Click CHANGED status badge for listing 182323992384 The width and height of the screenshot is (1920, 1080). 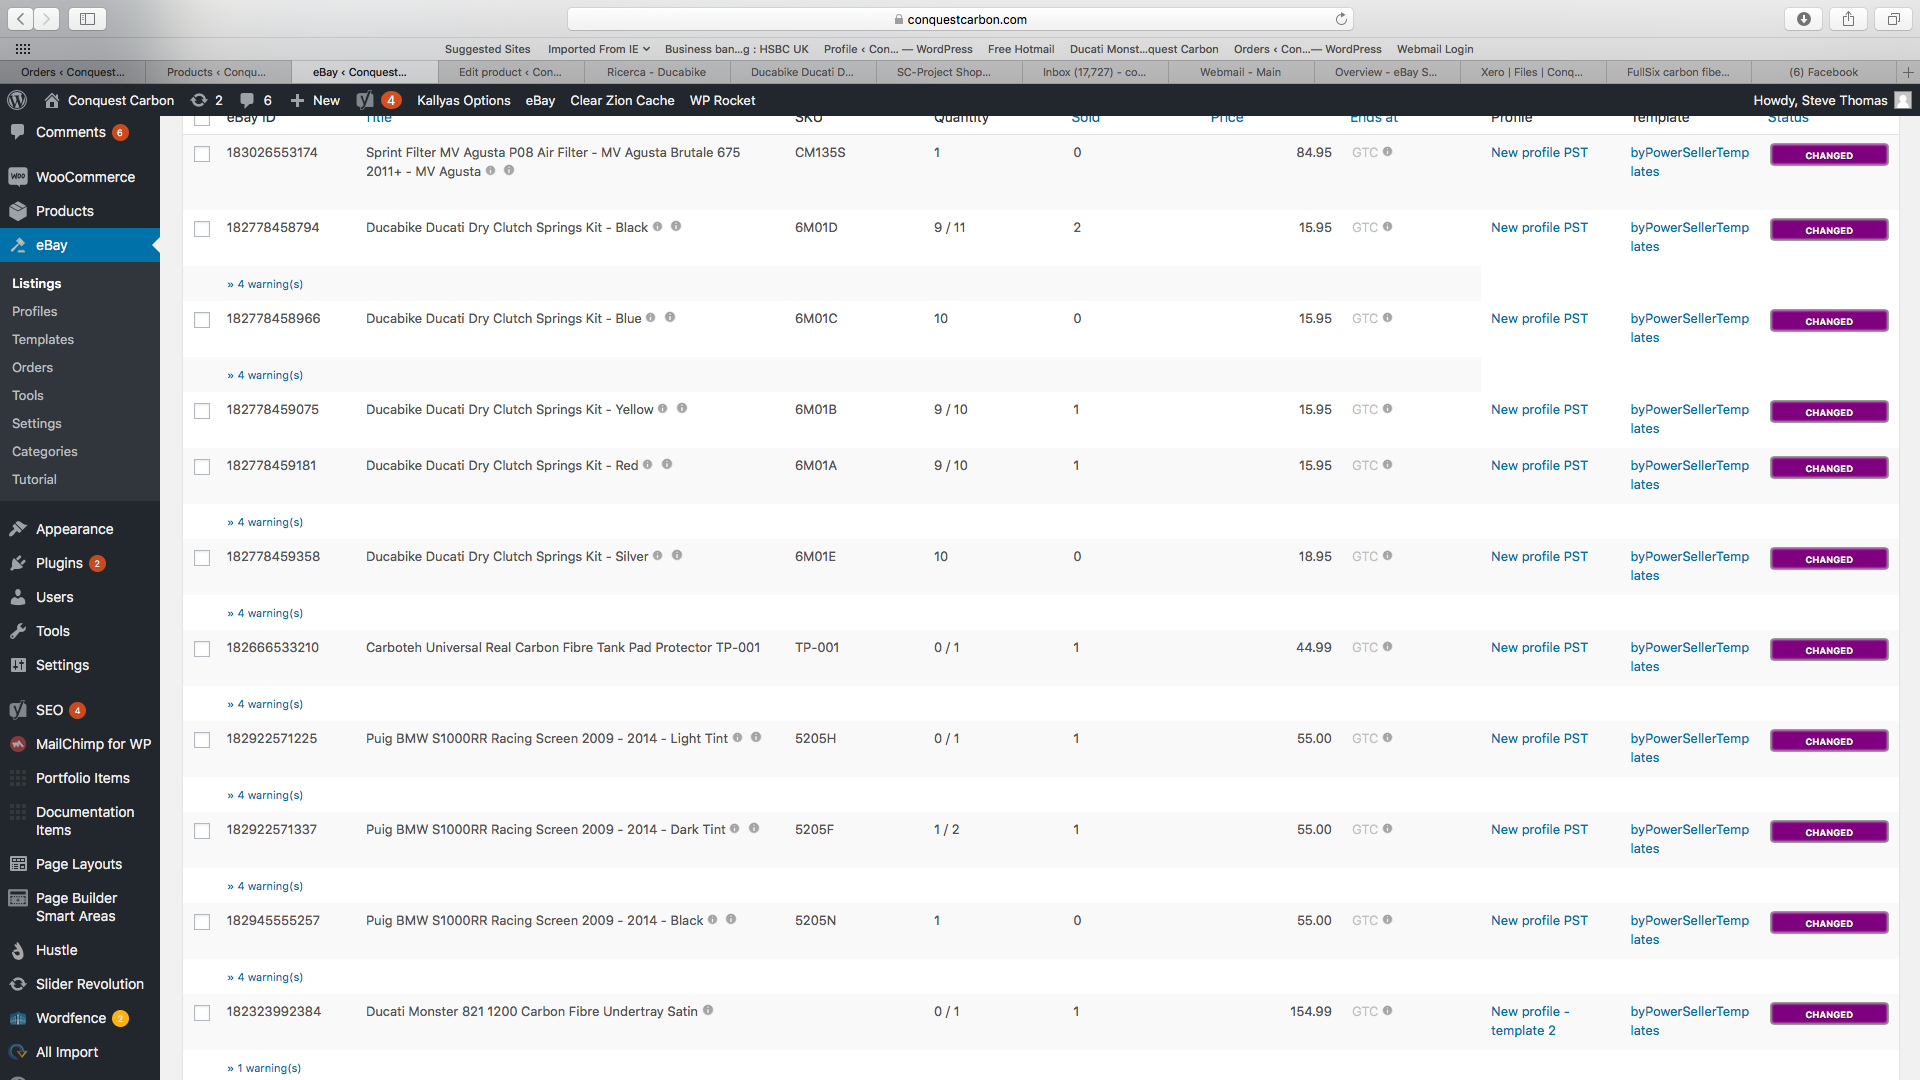(x=1829, y=1014)
